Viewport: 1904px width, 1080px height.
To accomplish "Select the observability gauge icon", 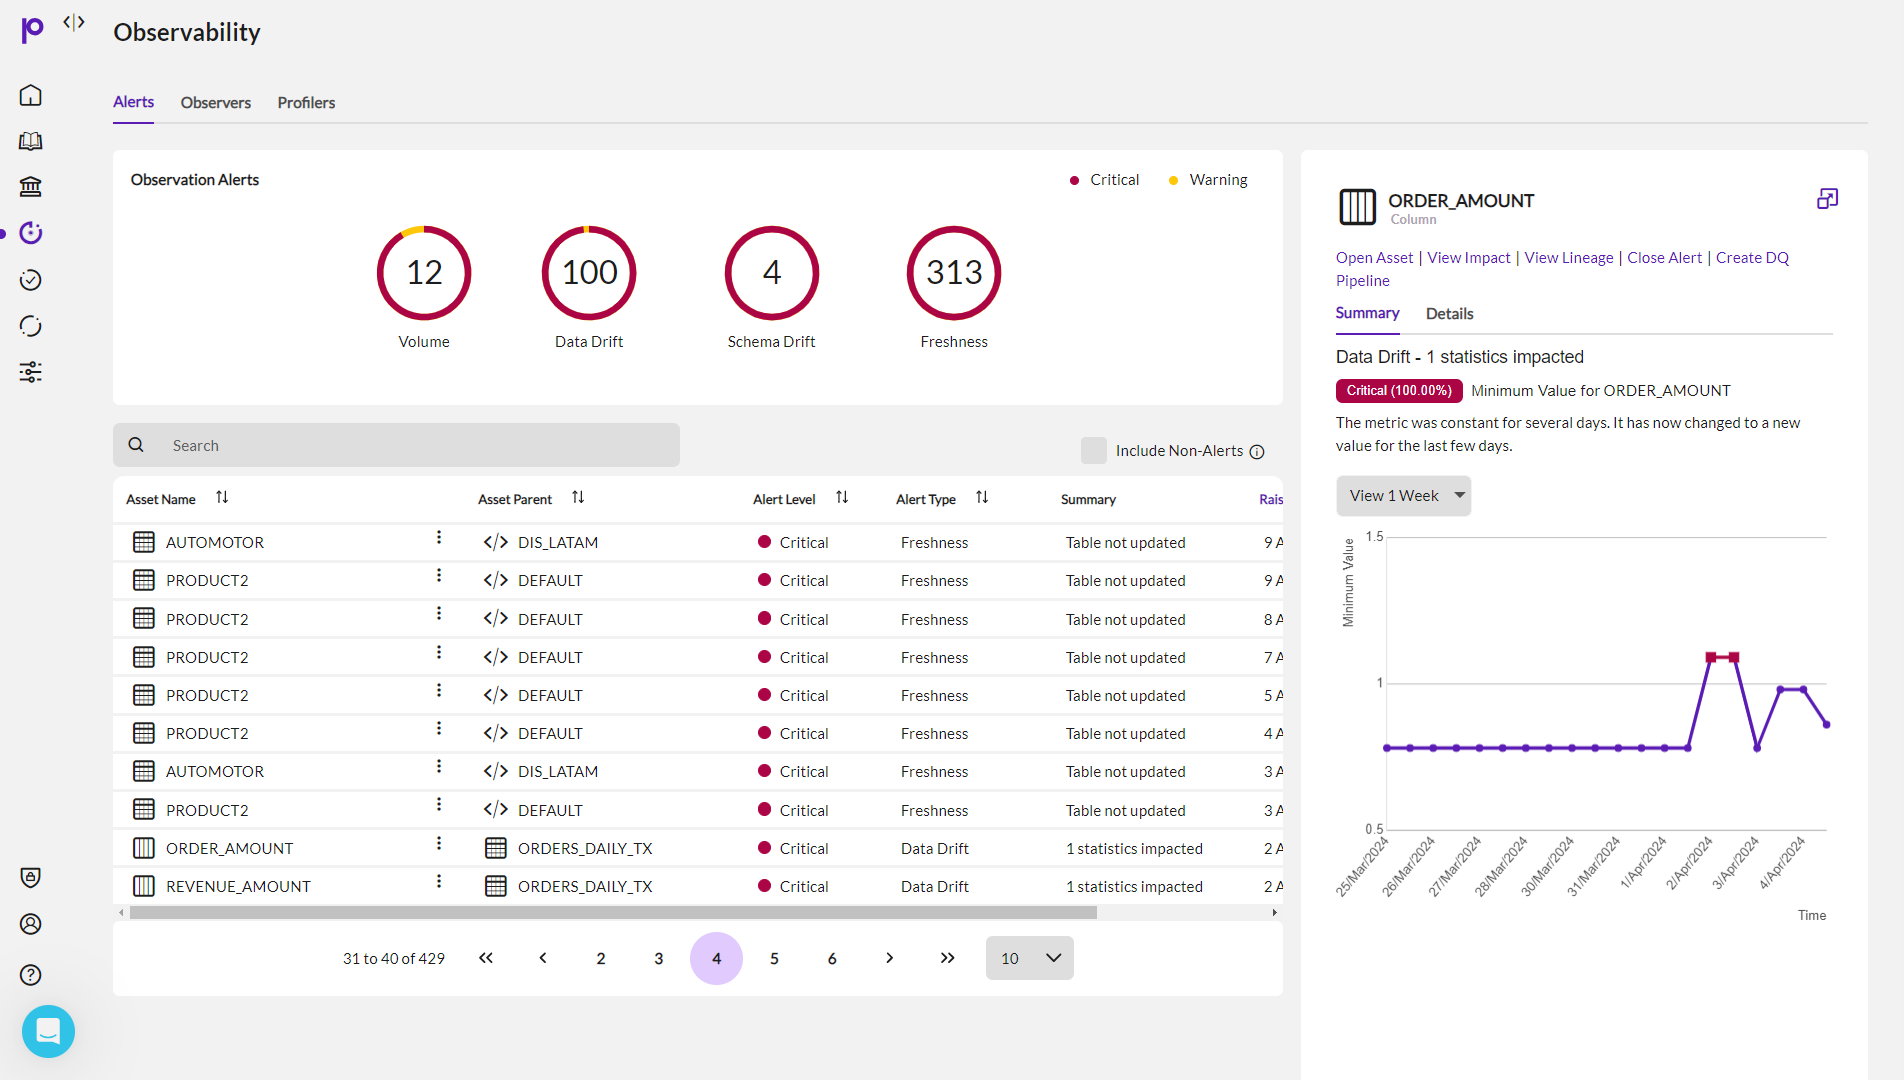I will (31, 233).
